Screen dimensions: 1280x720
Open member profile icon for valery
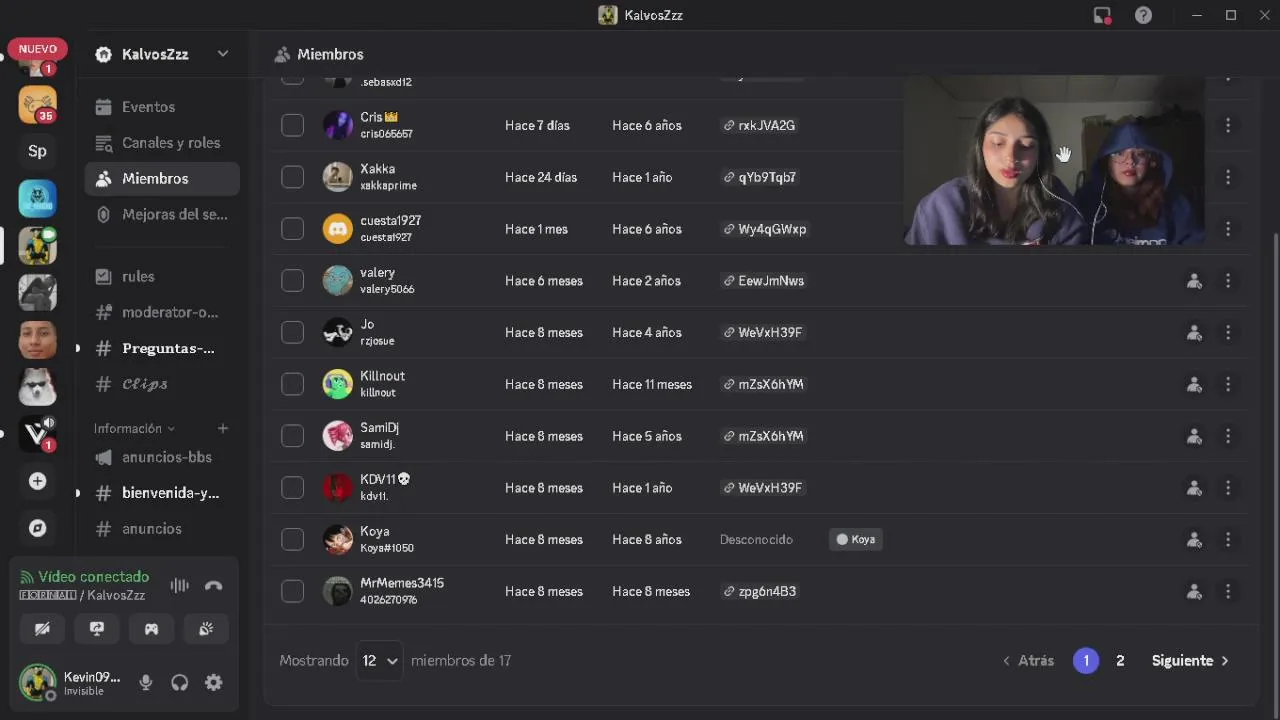click(1194, 281)
